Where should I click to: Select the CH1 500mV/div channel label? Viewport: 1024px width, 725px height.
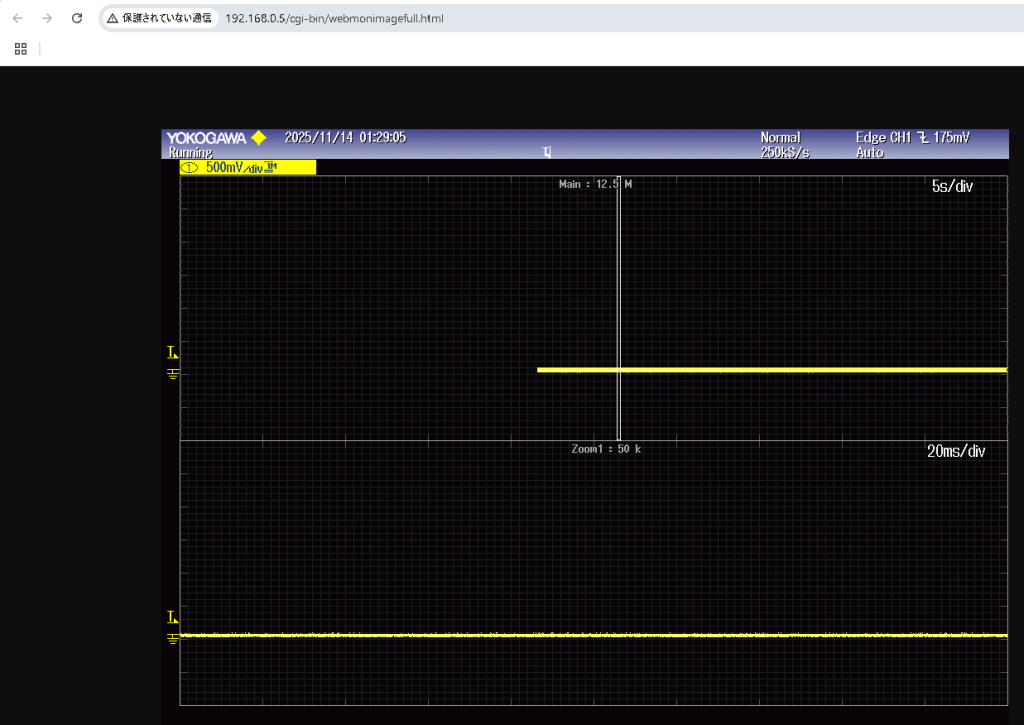[x=247, y=168]
